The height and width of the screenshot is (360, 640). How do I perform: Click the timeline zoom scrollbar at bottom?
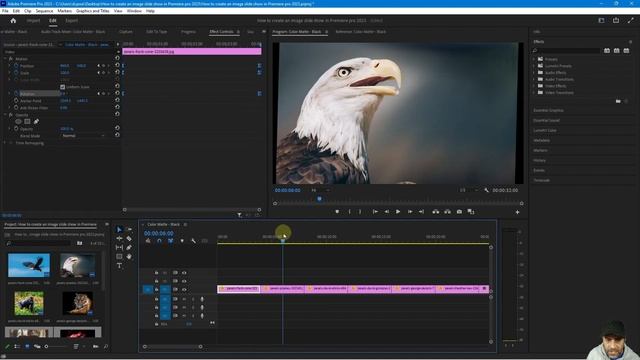pos(172,347)
